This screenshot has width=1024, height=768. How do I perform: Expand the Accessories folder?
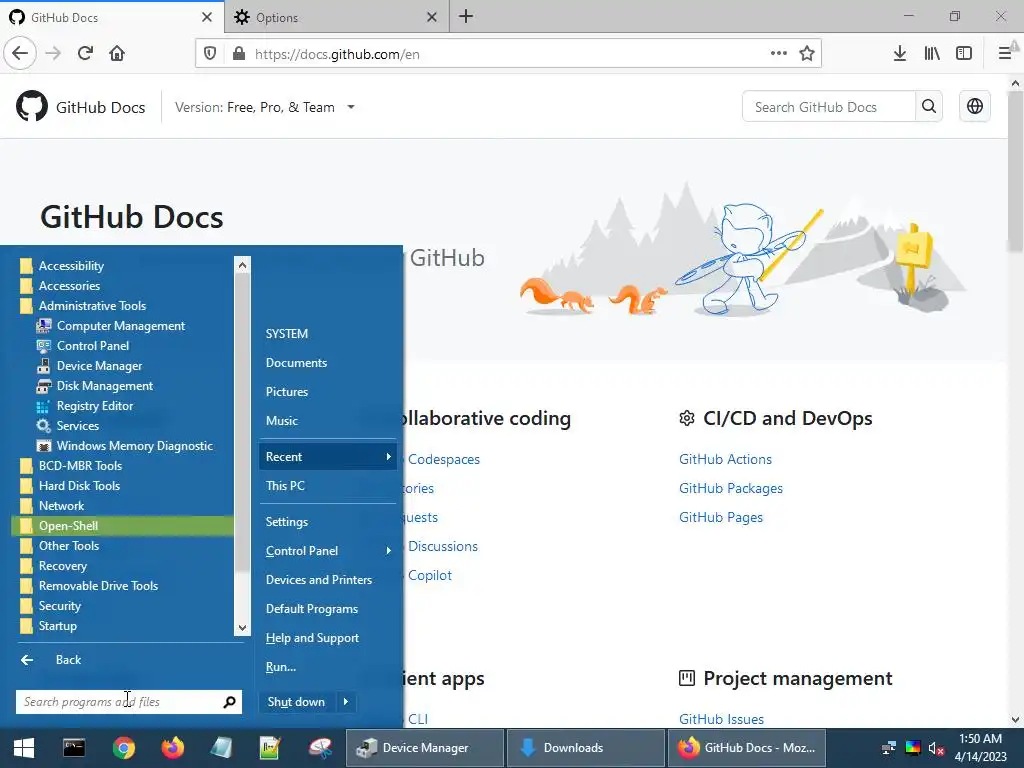pyautogui.click(x=69, y=286)
